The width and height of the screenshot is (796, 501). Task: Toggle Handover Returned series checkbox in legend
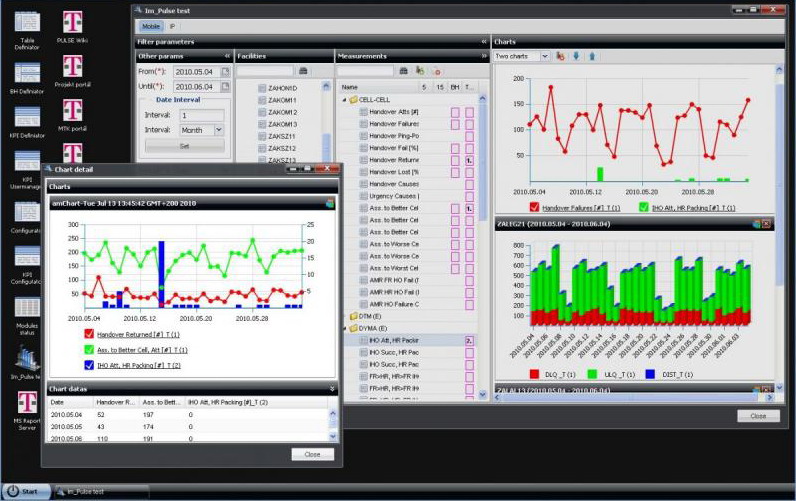point(88,333)
